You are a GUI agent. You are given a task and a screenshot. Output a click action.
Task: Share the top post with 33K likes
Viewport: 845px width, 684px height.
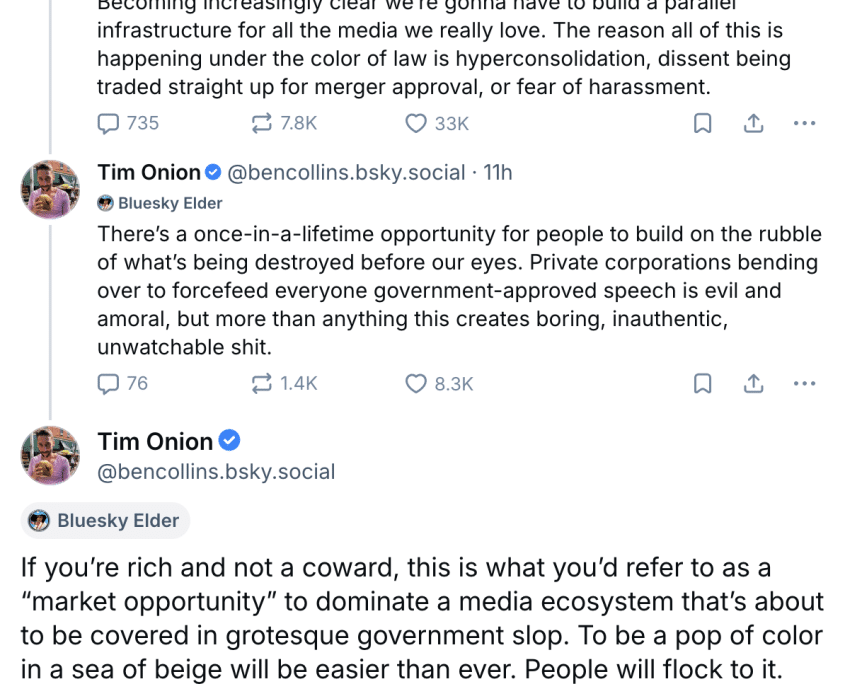(x=754, y=123)
